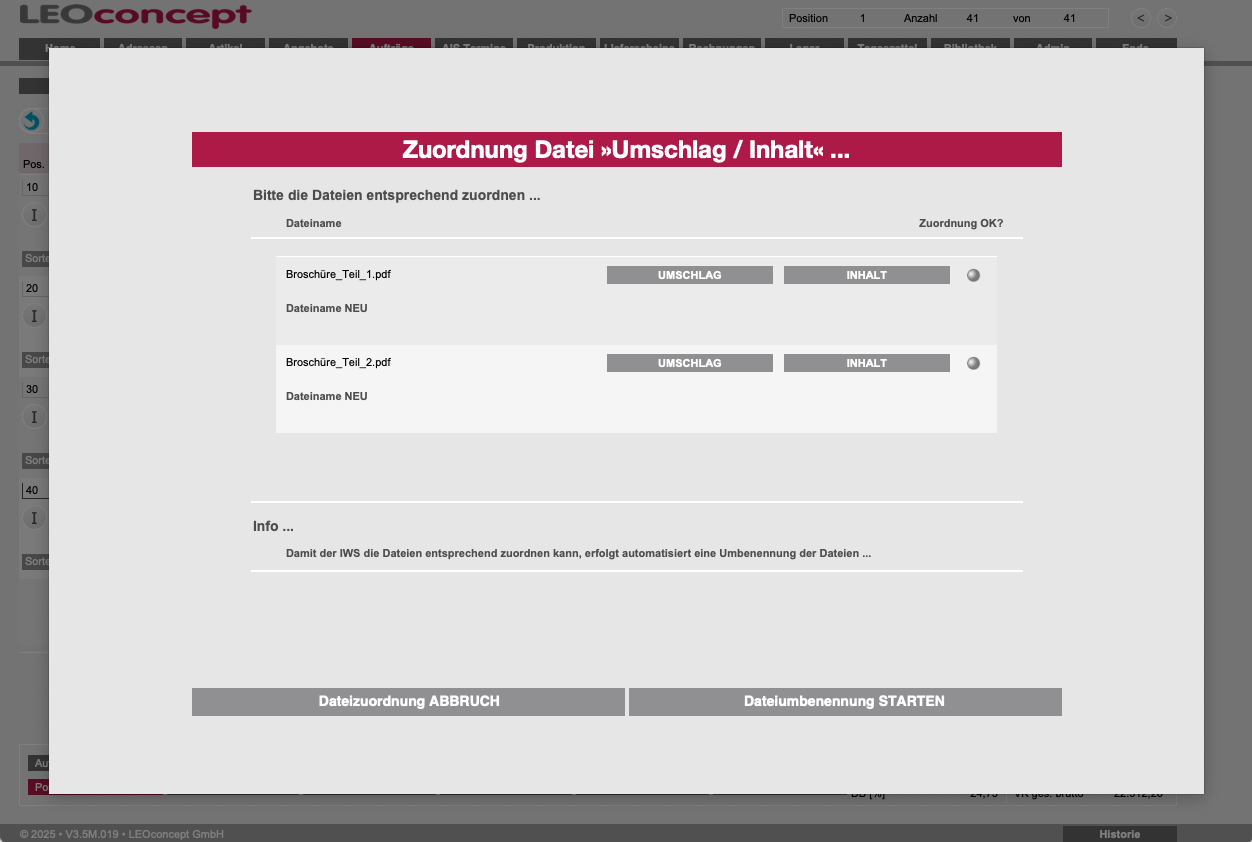Assign Broschüre_Teil_2.pdf as UMSCHLAG
The image size is (1252, 842).
coord(689,363)
